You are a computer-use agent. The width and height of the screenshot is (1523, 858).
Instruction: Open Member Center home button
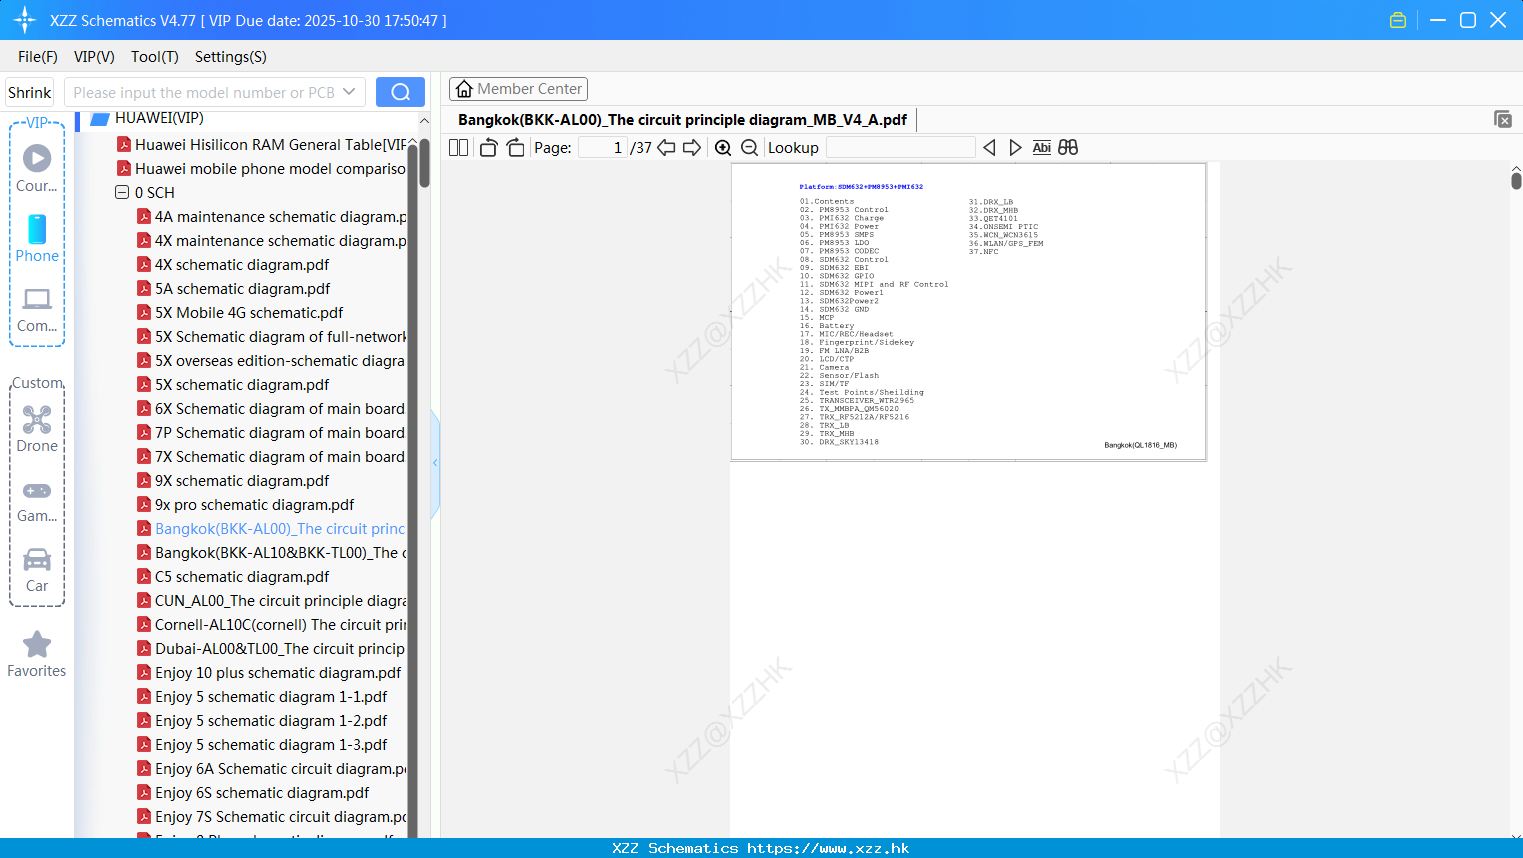point(518,89)
